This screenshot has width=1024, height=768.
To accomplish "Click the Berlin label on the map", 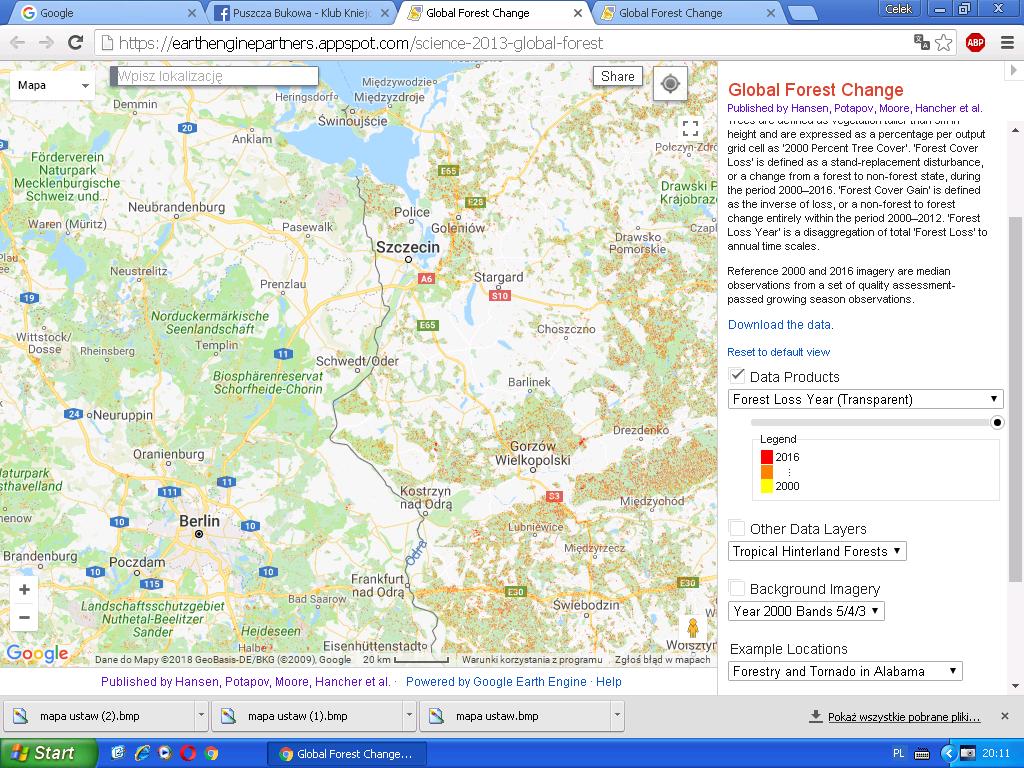I will pos(199,520).
